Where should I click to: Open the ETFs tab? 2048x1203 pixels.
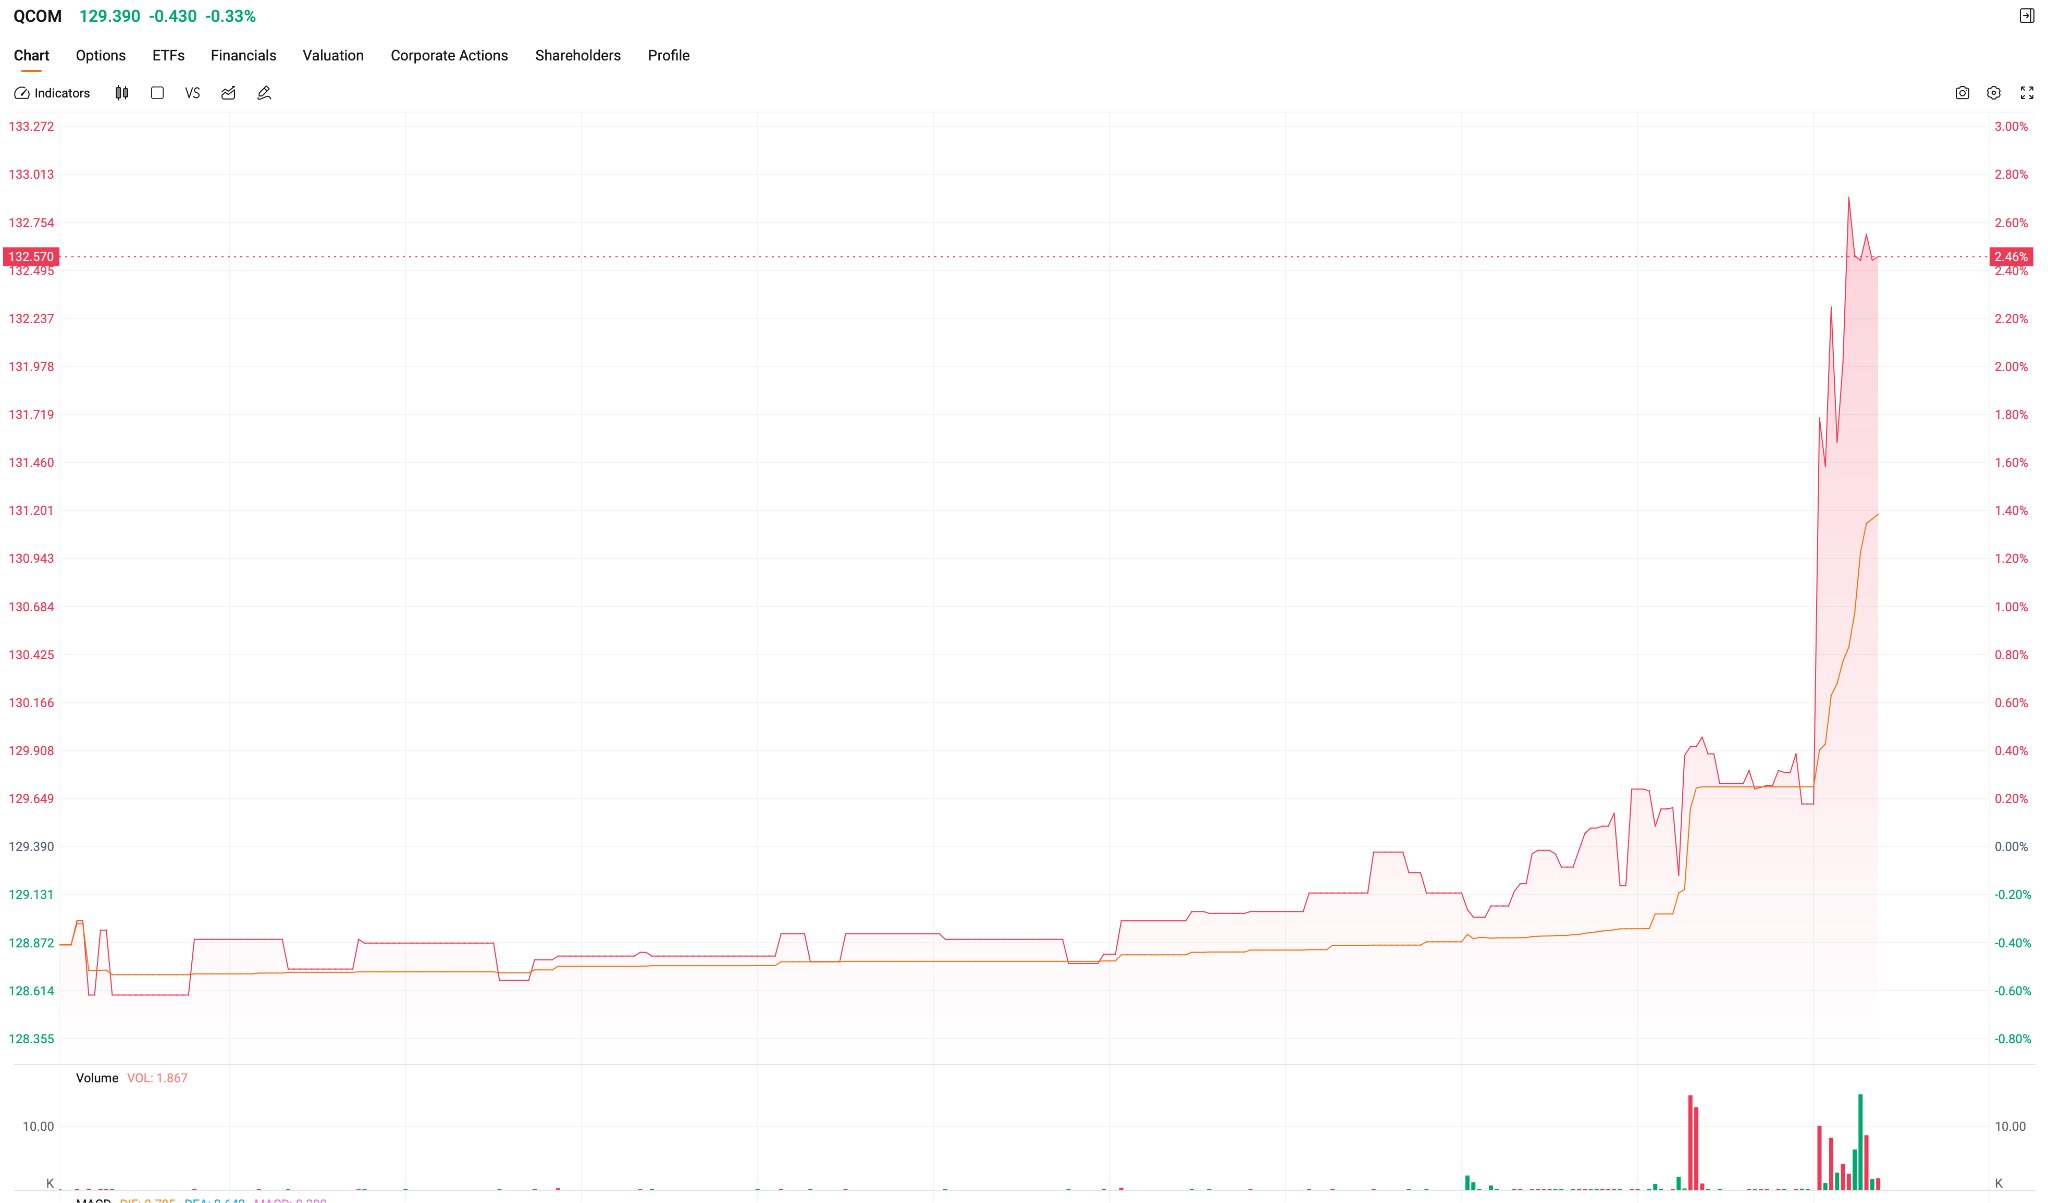[168, 55]
